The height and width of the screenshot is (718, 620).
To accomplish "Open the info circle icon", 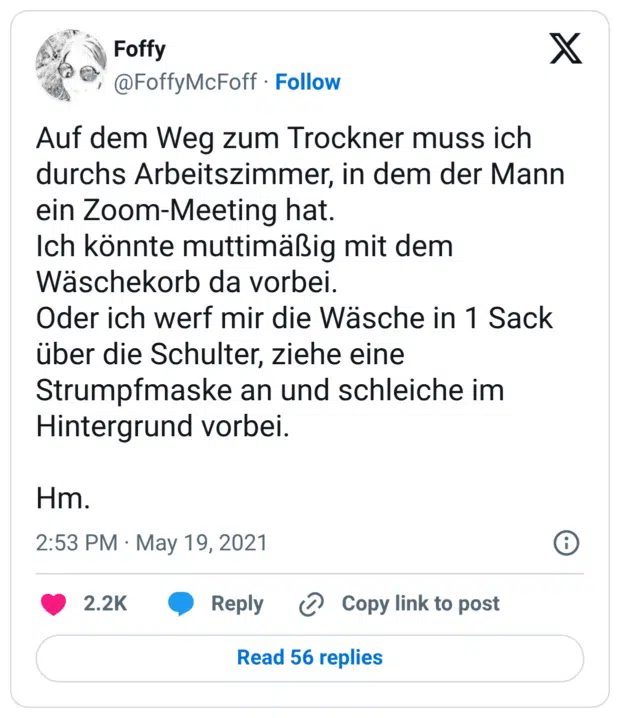I will pos(565,543).
